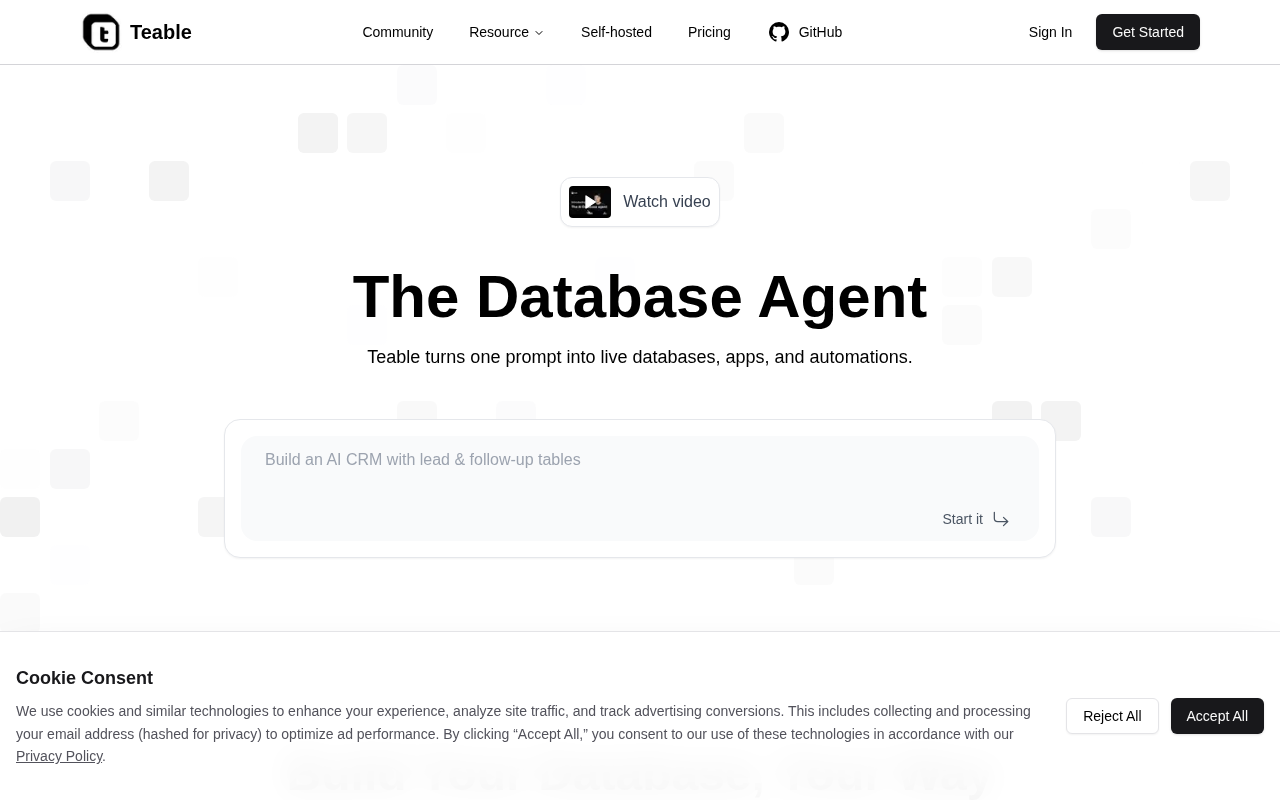Click the arrow icon beside Start it

click(1001, 519)
